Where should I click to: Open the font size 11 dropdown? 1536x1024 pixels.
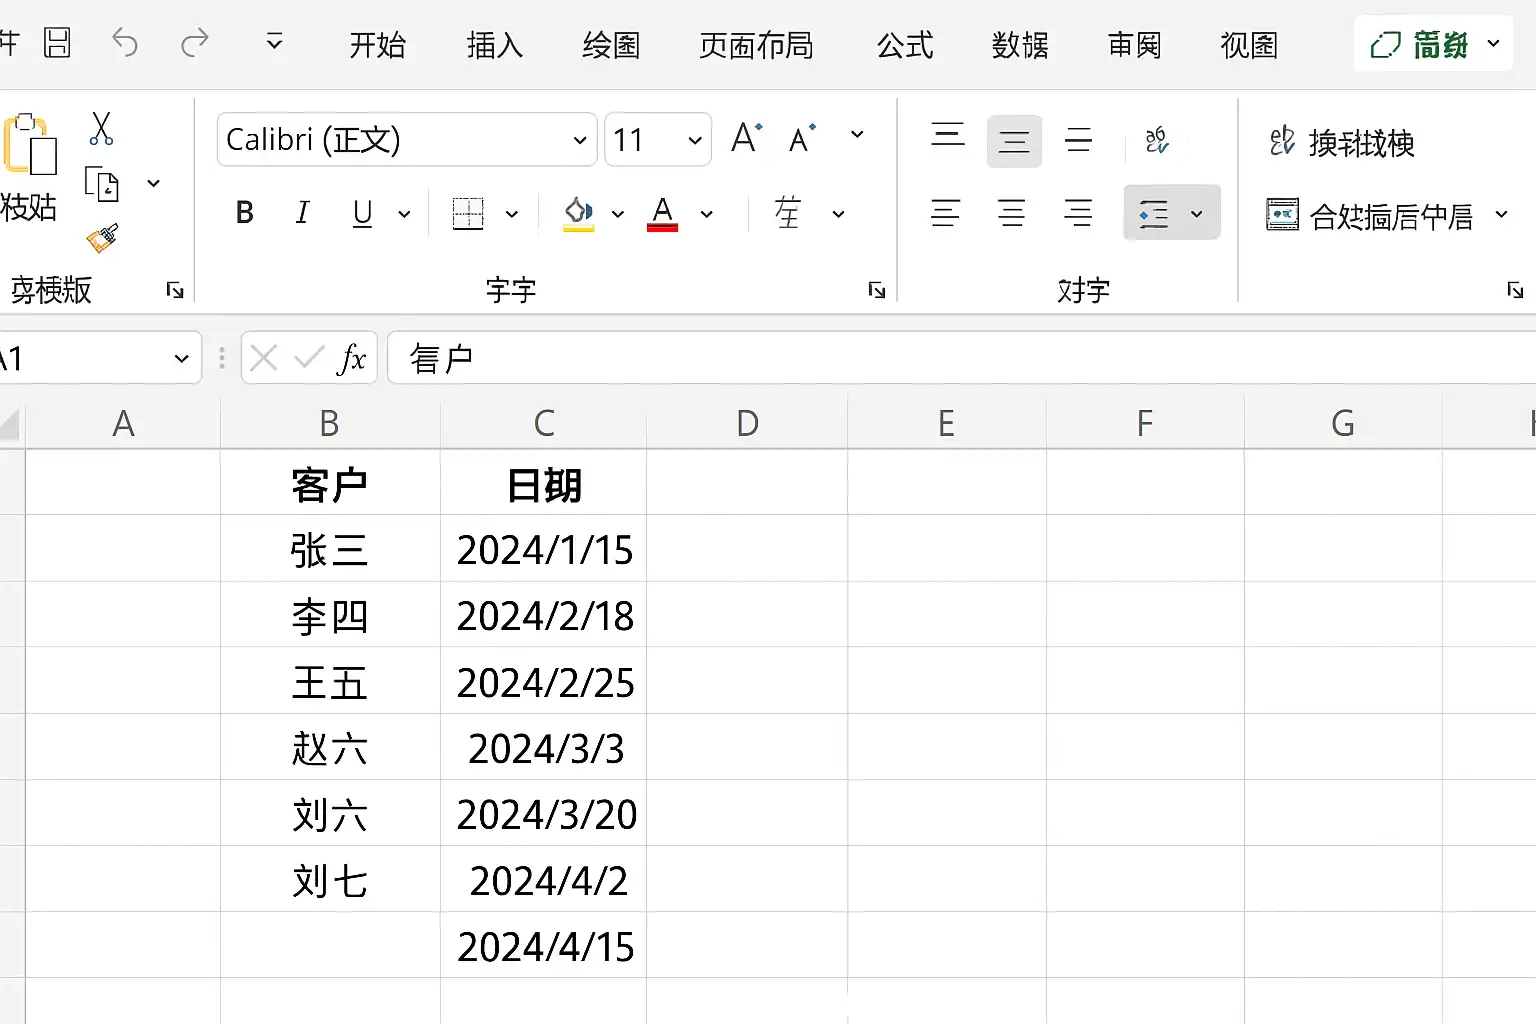[695, 140]
